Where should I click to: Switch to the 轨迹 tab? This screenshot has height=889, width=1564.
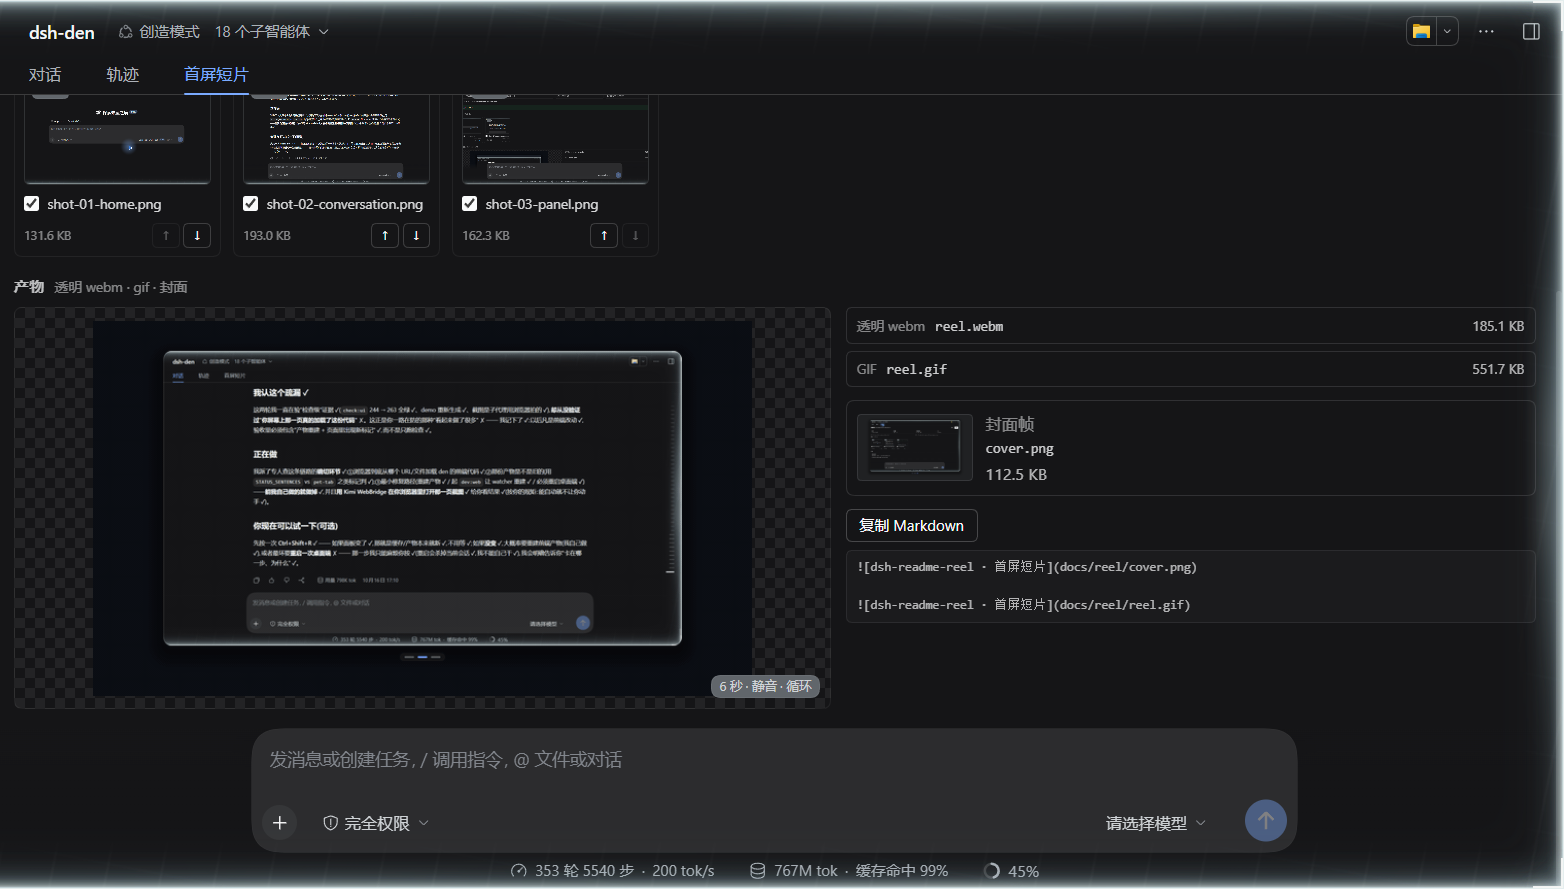point(123,75)
